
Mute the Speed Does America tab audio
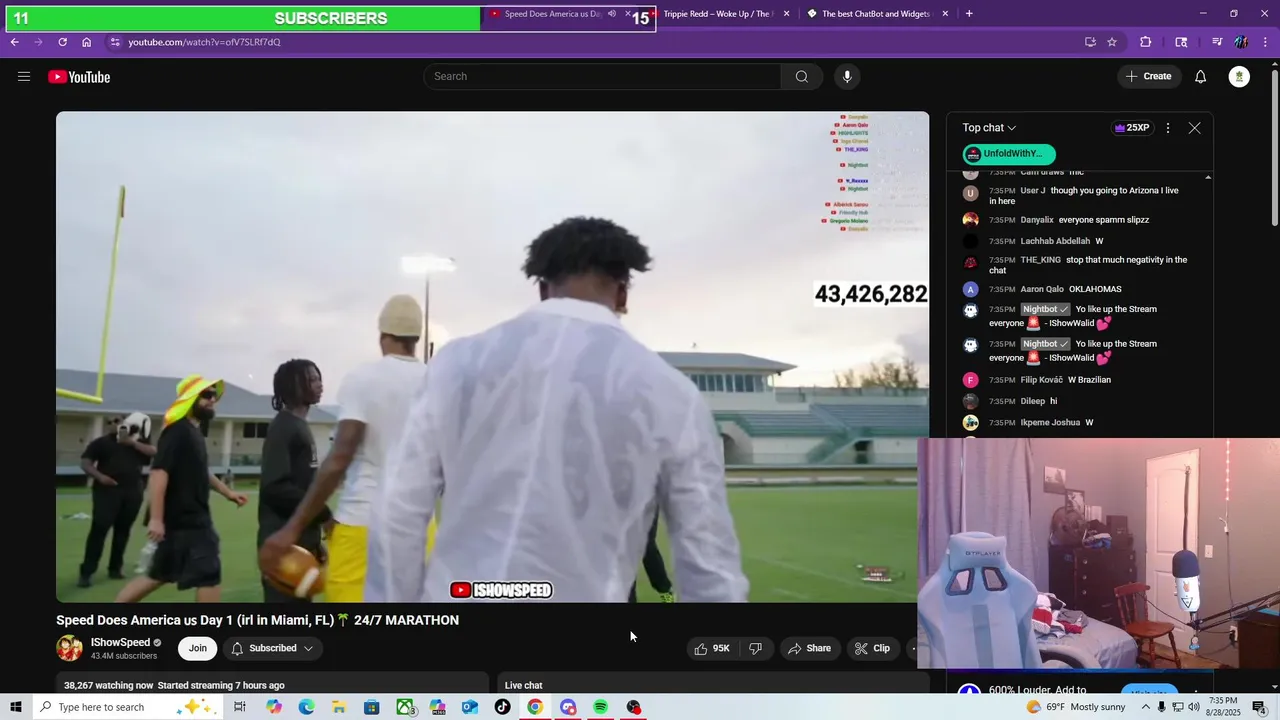tap(612, 14)
